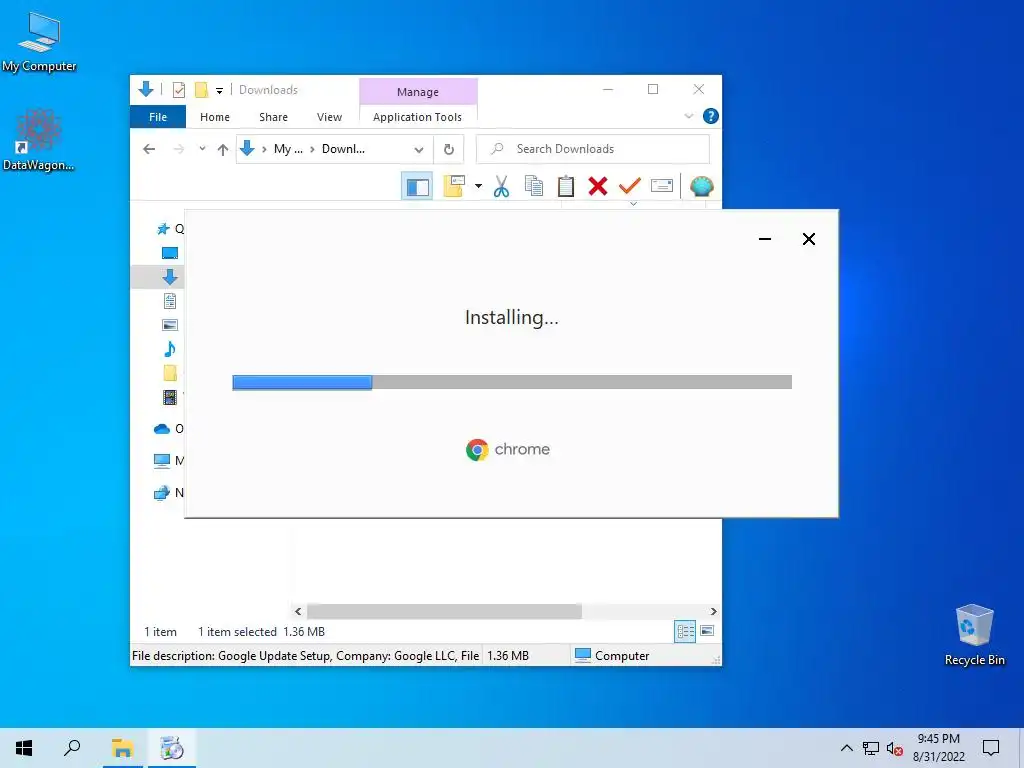Screen dimensions: 1024x768
Task: Customize Quick Access Toolbar dropdown
Action: coord(219,91)
